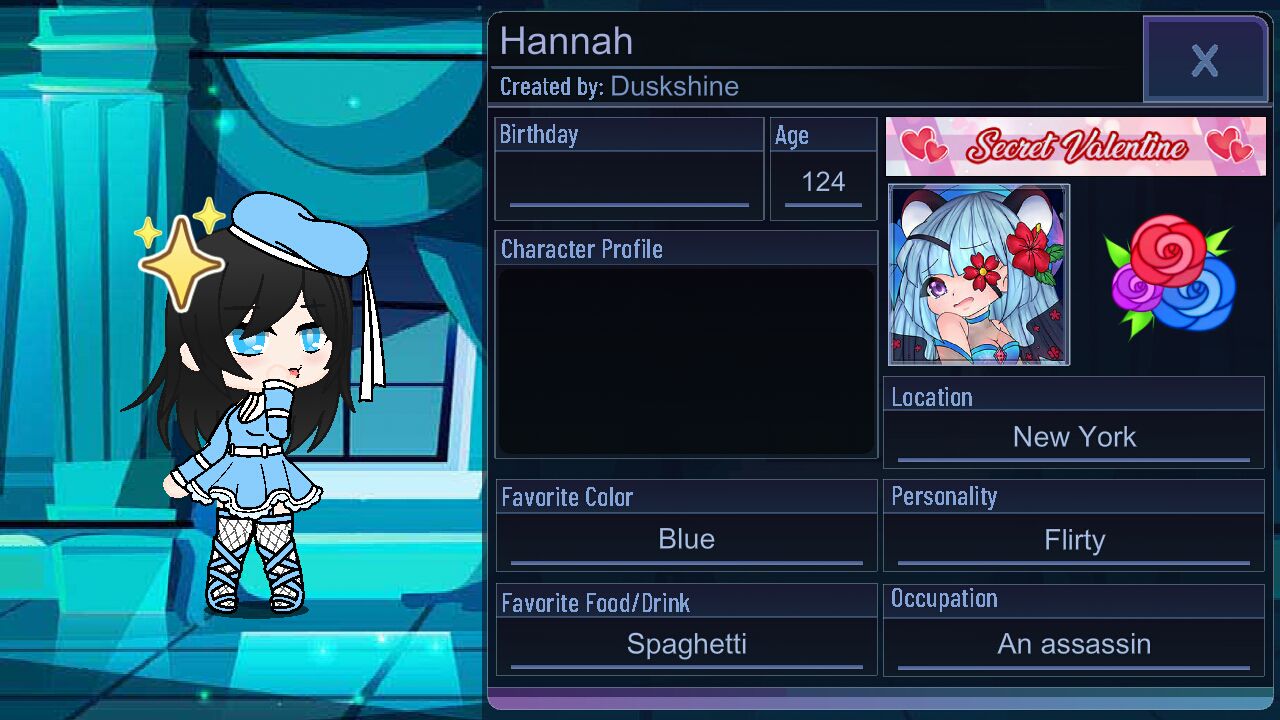Edit the Personality field showing Flirty
This screenshot has width=1280, height=720.
(x=1074, y=540)
